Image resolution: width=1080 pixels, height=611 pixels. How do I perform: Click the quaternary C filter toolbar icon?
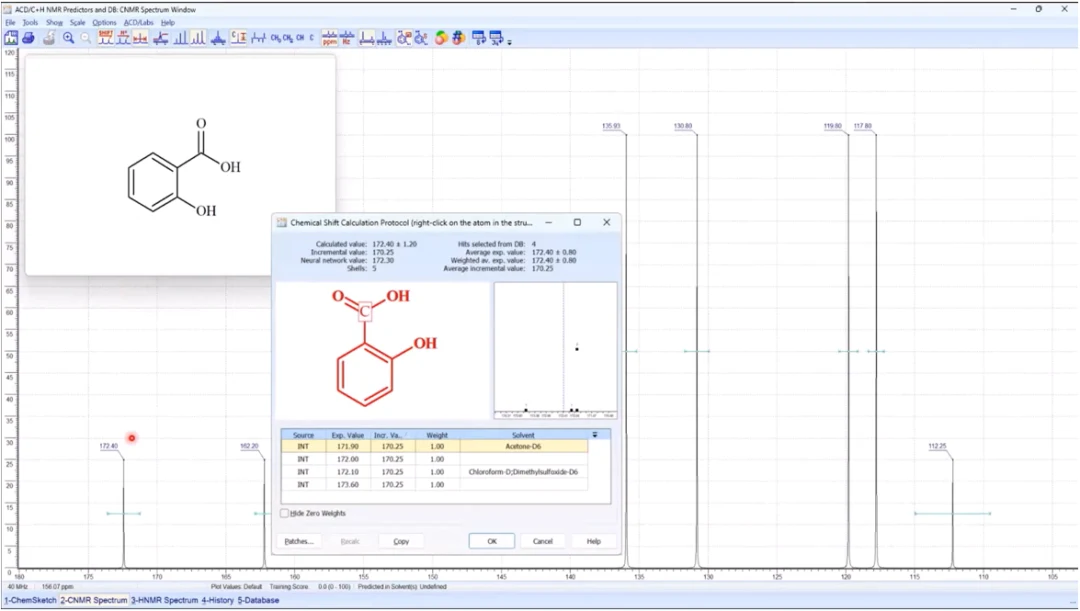tap(311, 39)
